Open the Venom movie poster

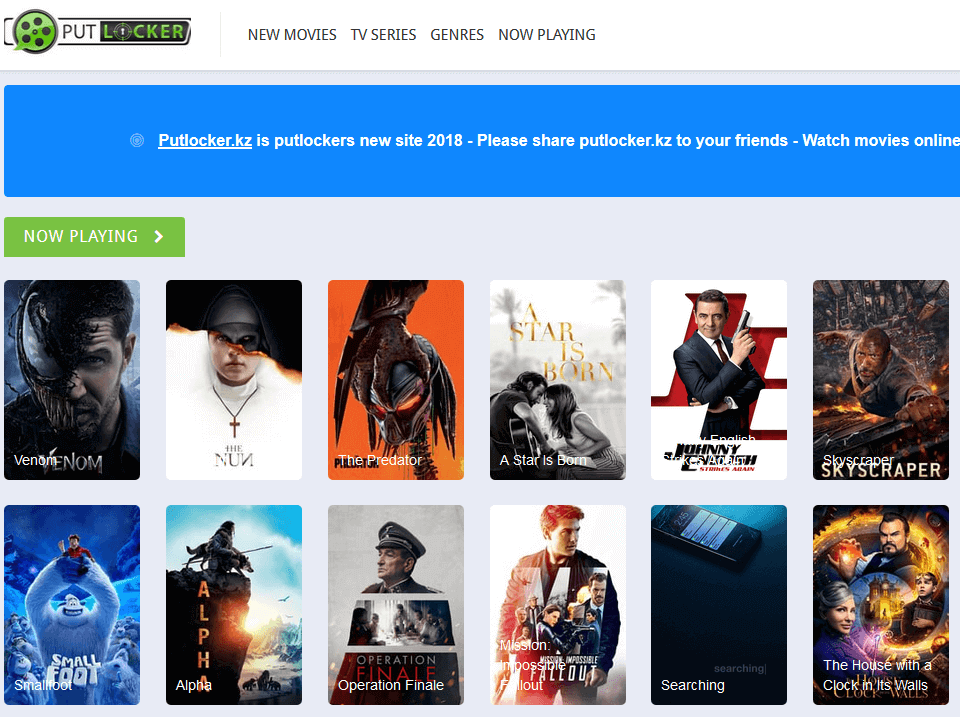pyautogui.click(x=72, y=380)
